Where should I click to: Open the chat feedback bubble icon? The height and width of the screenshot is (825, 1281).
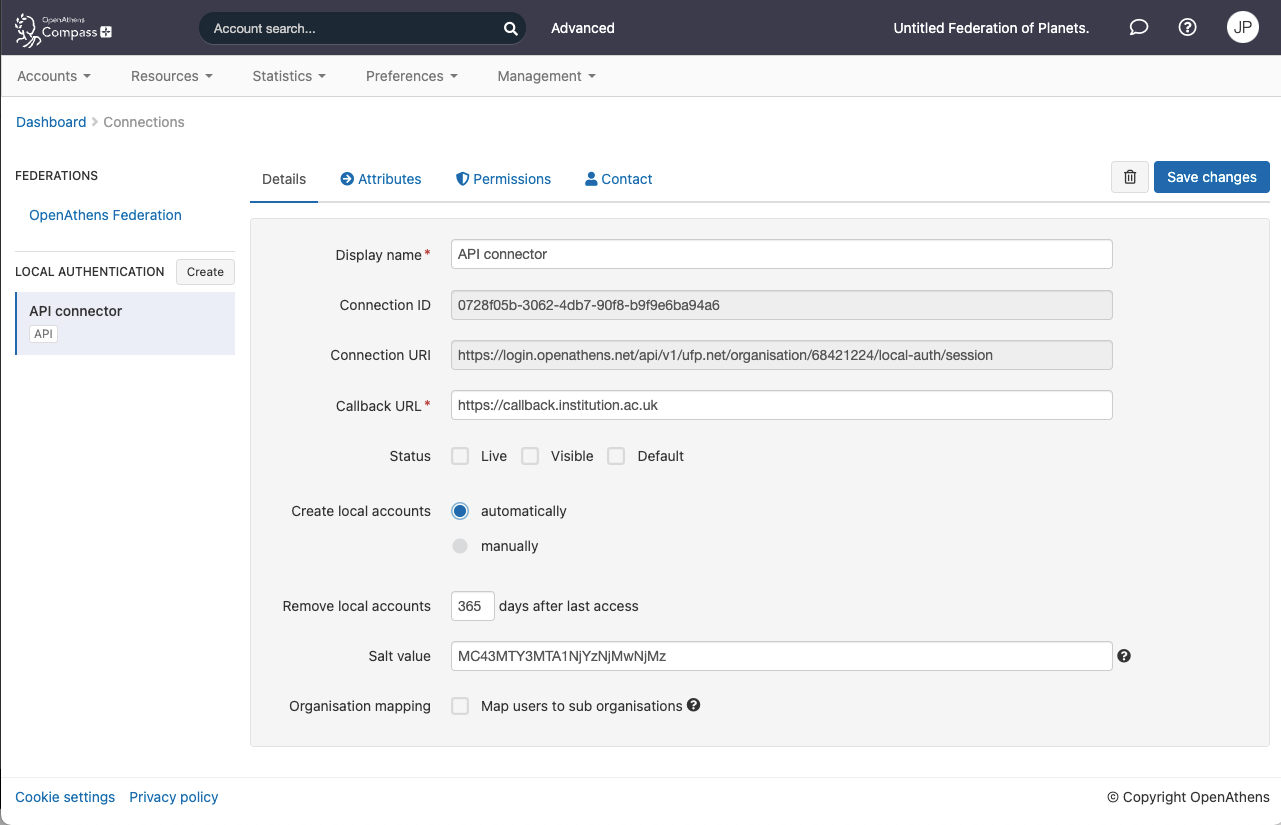[1138, 27]
